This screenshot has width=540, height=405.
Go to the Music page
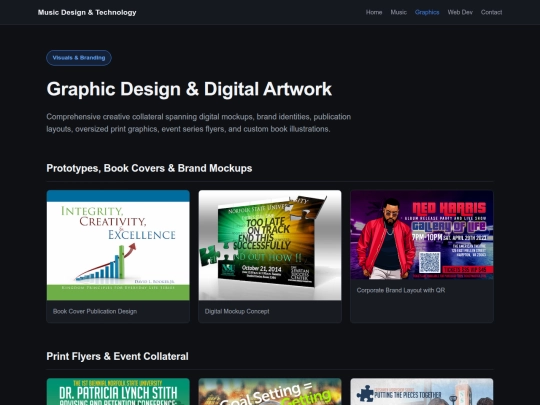pos(398,12)
